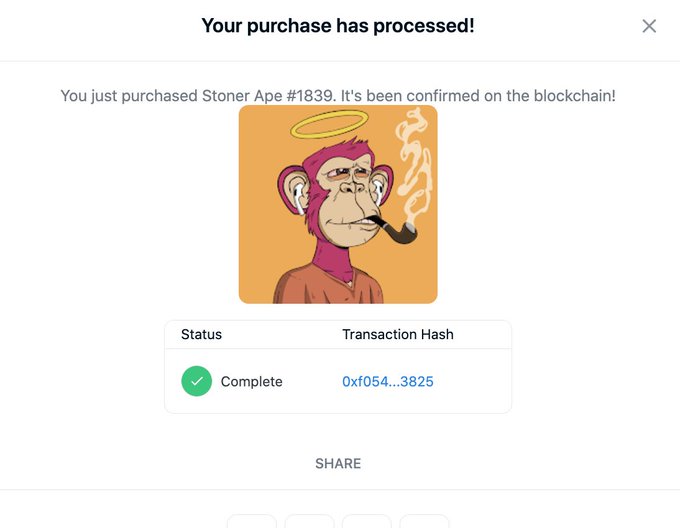The image size is (680, 528).
Task: Open the 0xf054...3825 transaction hash link
Action: tap(388, 381)
